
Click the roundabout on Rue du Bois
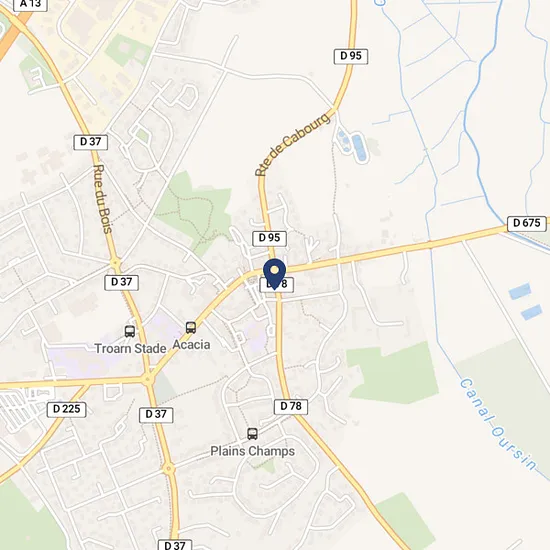115,263
